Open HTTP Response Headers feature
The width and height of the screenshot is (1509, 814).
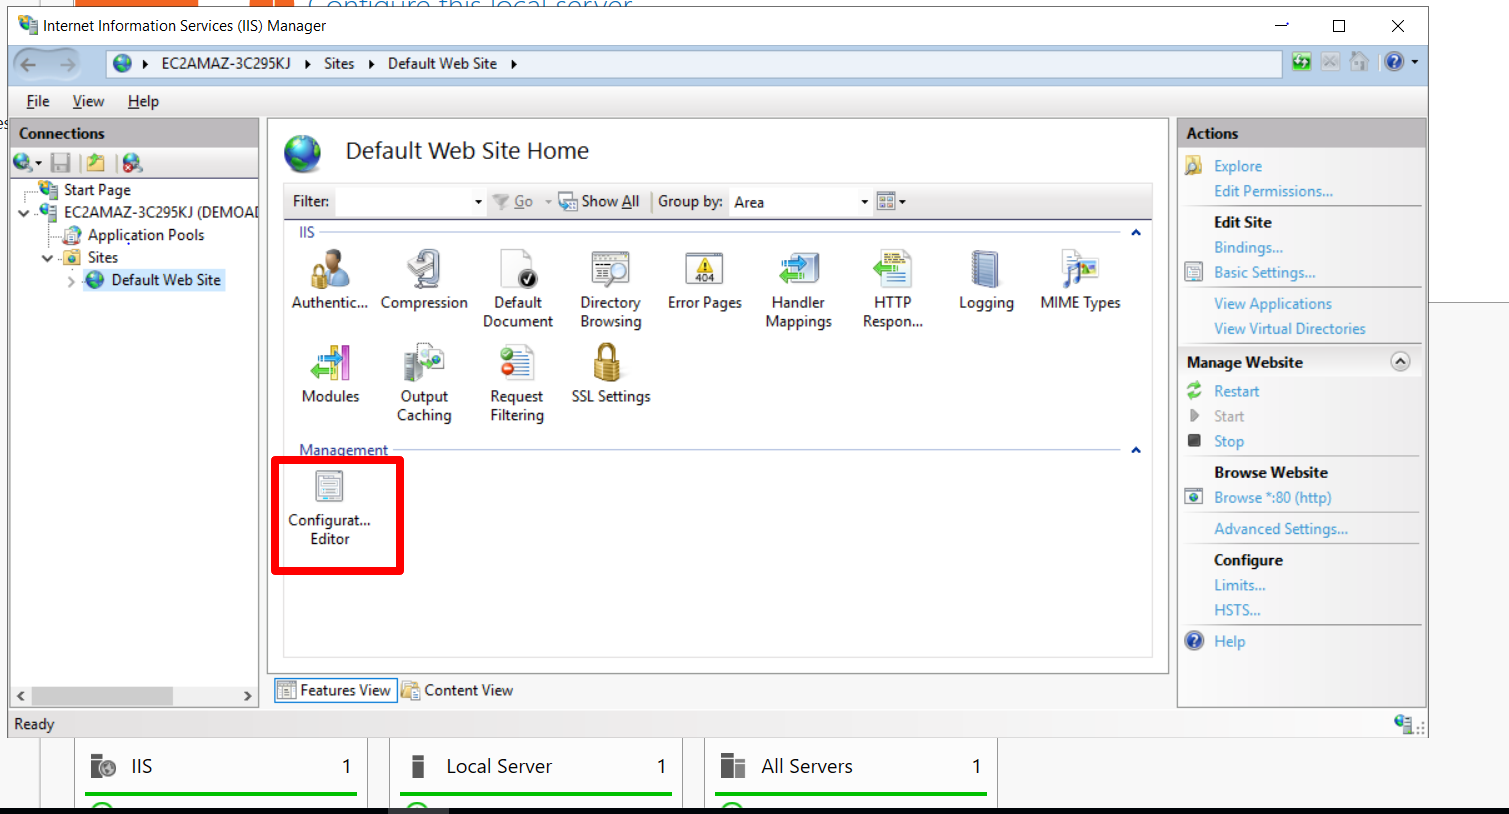[x=892, y=290]
